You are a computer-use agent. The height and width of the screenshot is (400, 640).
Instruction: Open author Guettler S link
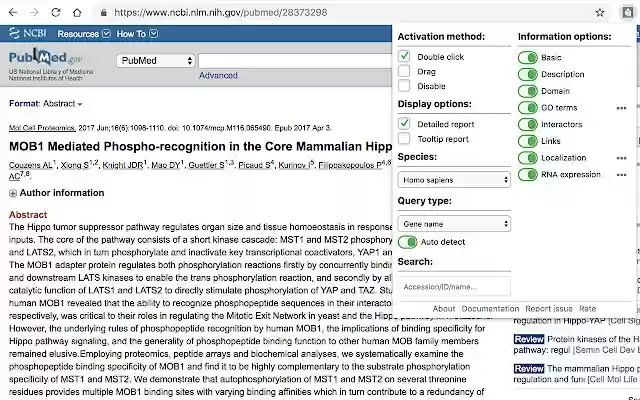pyautogui.click(x=206, y=165)
